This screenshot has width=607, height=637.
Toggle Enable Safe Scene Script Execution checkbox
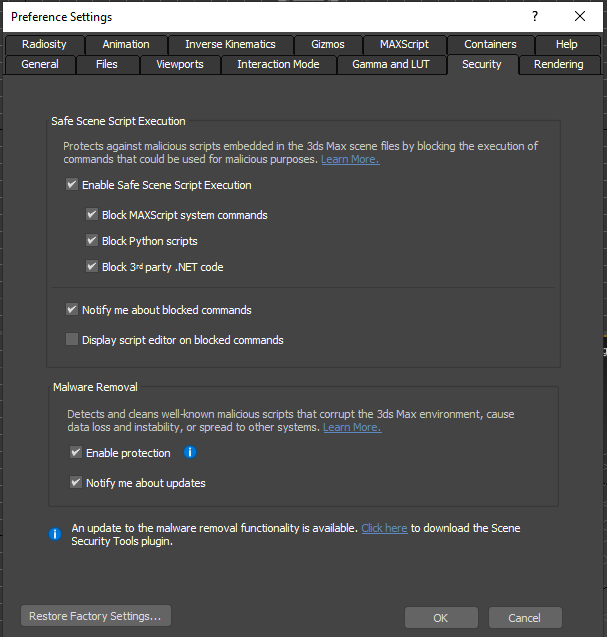tap(72, 185)
